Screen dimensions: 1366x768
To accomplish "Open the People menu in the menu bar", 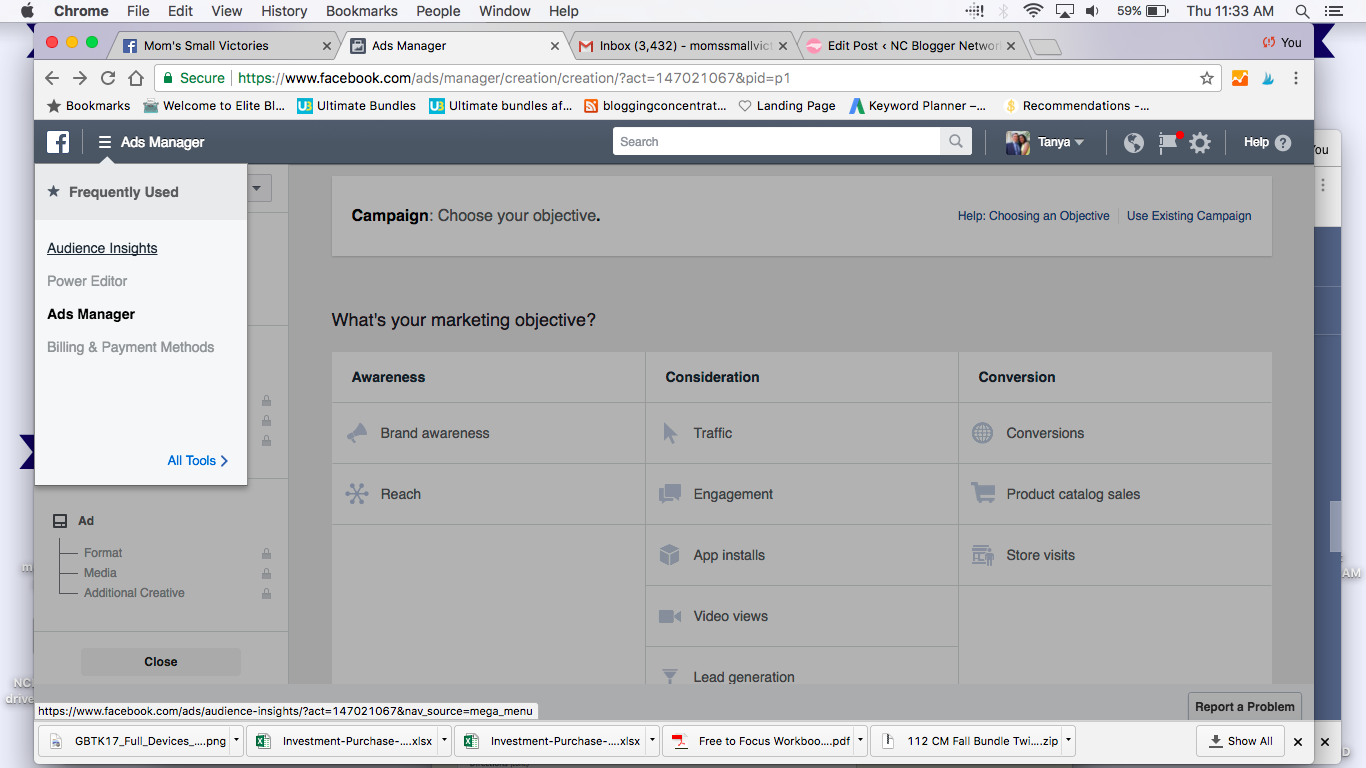I will 438,11.
